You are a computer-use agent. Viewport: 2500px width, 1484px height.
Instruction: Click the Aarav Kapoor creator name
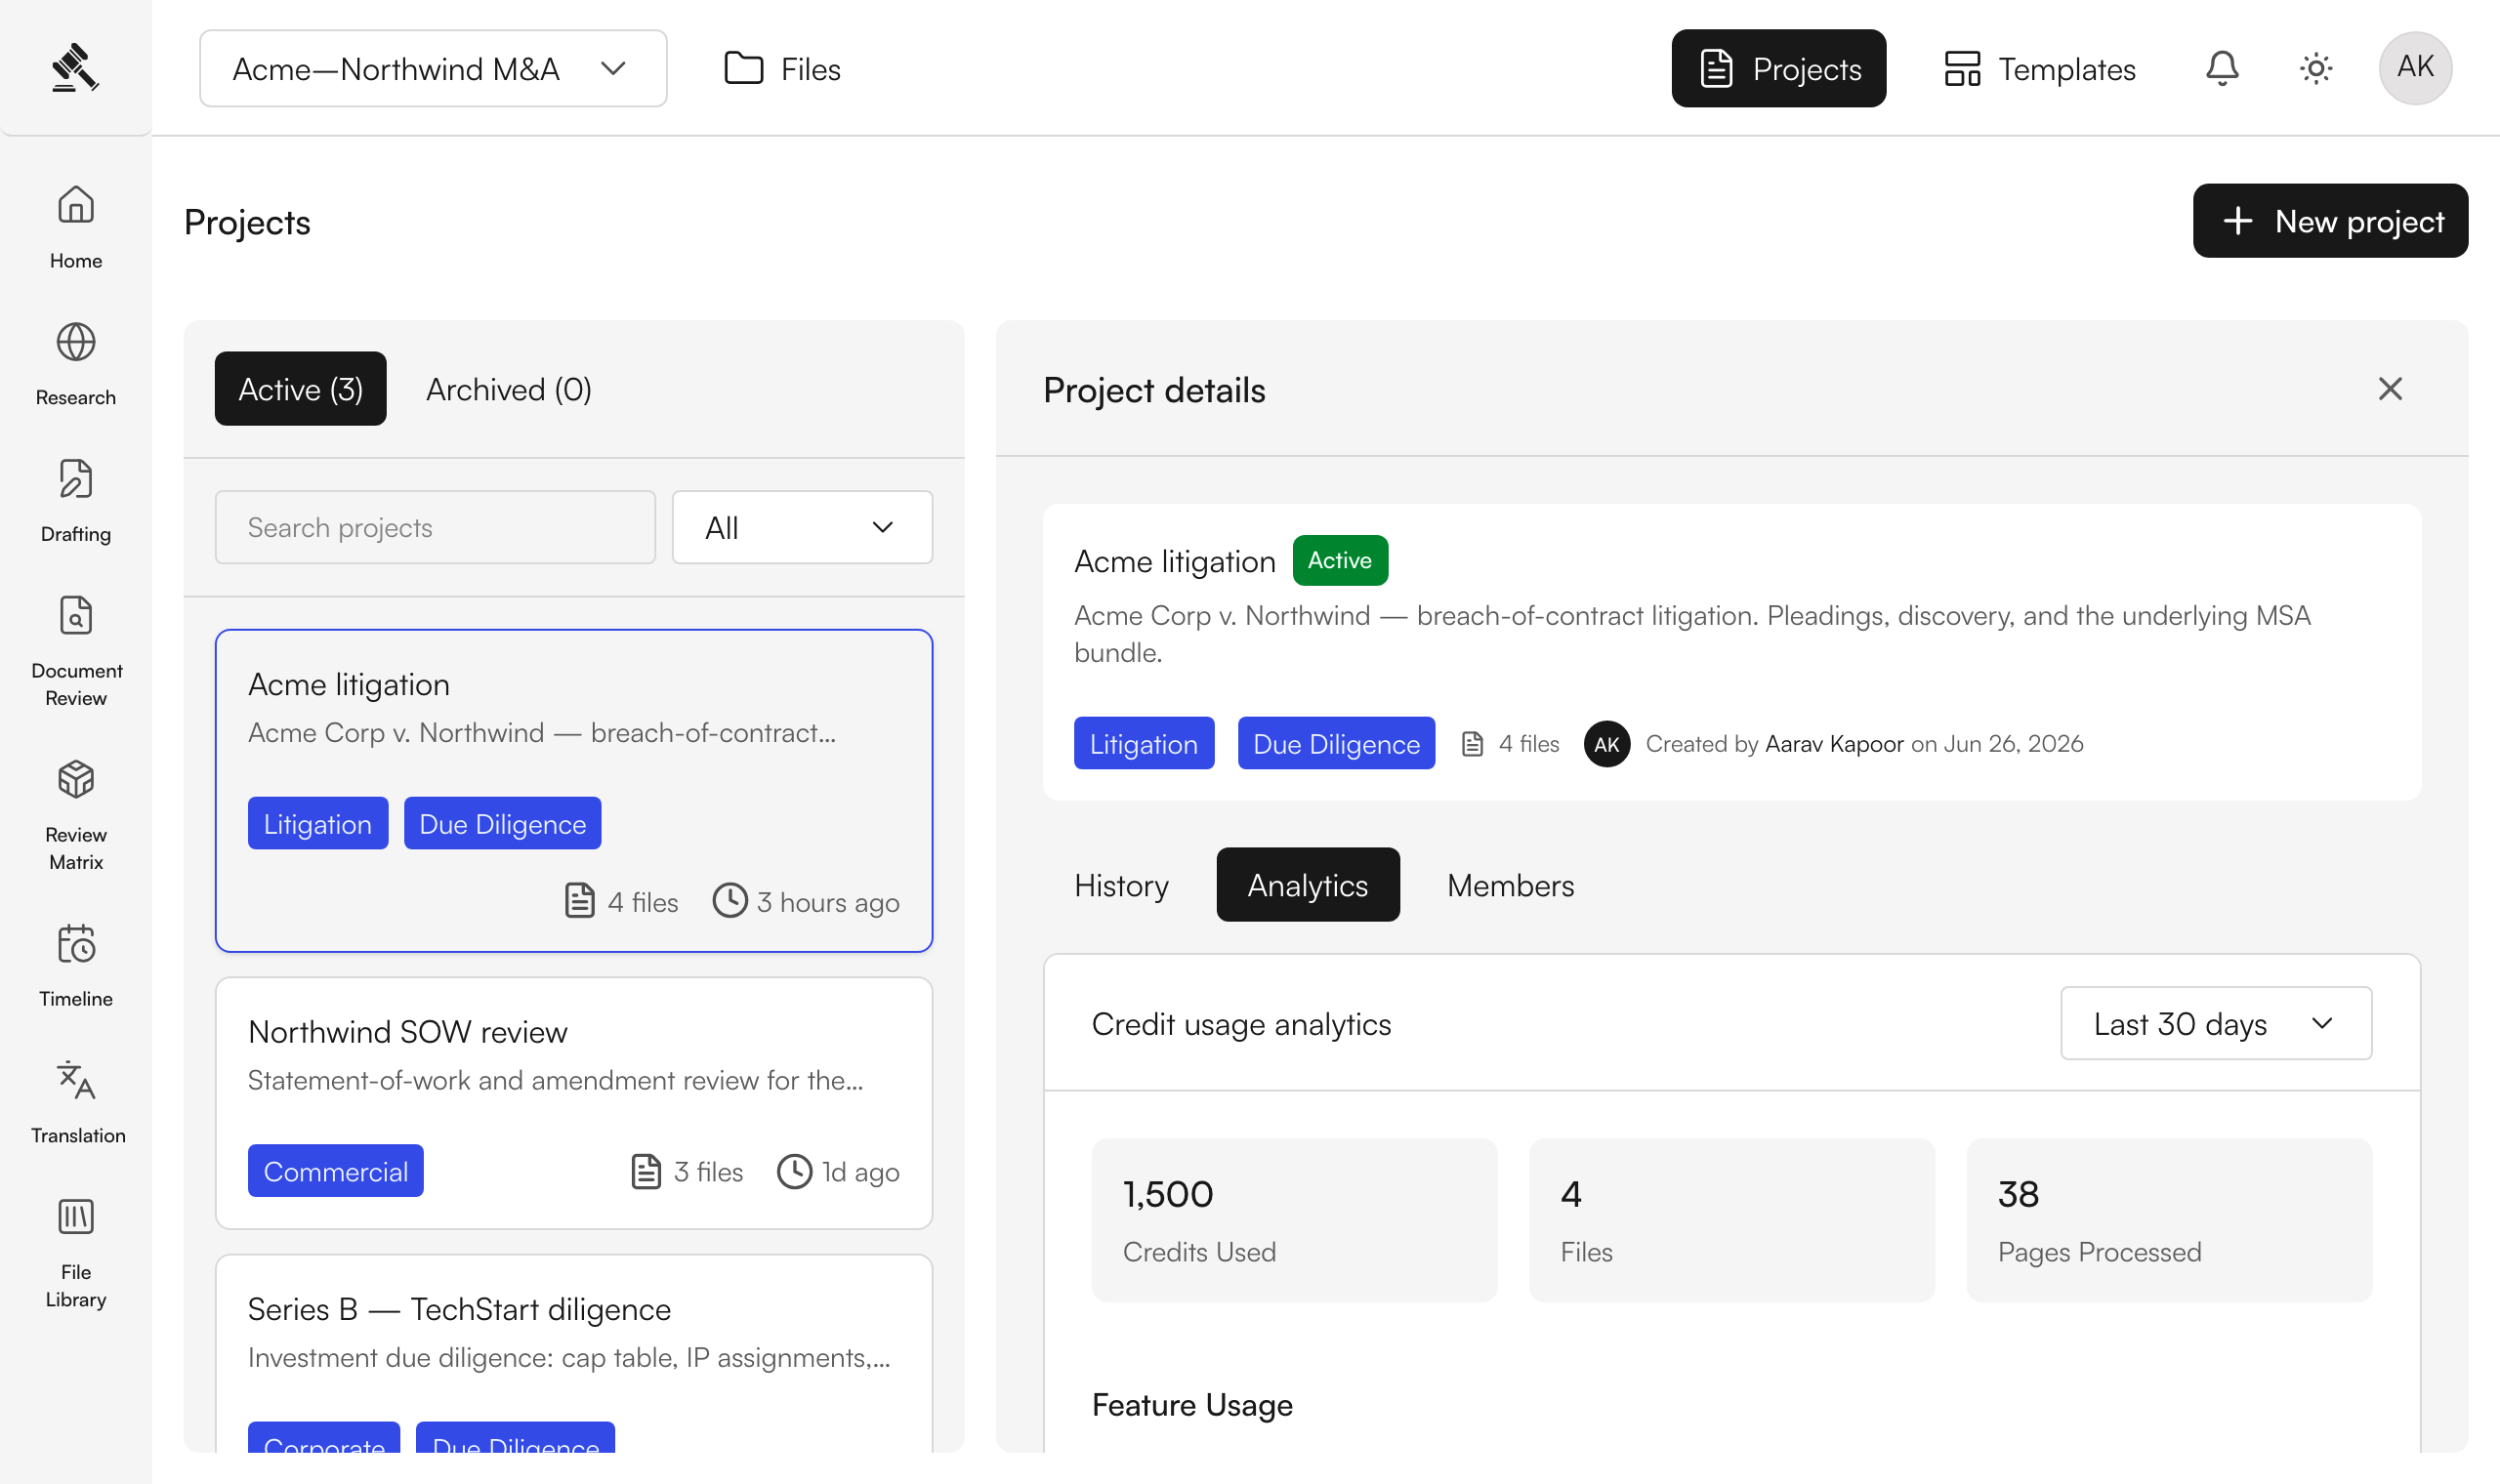tap(1834, 744)
